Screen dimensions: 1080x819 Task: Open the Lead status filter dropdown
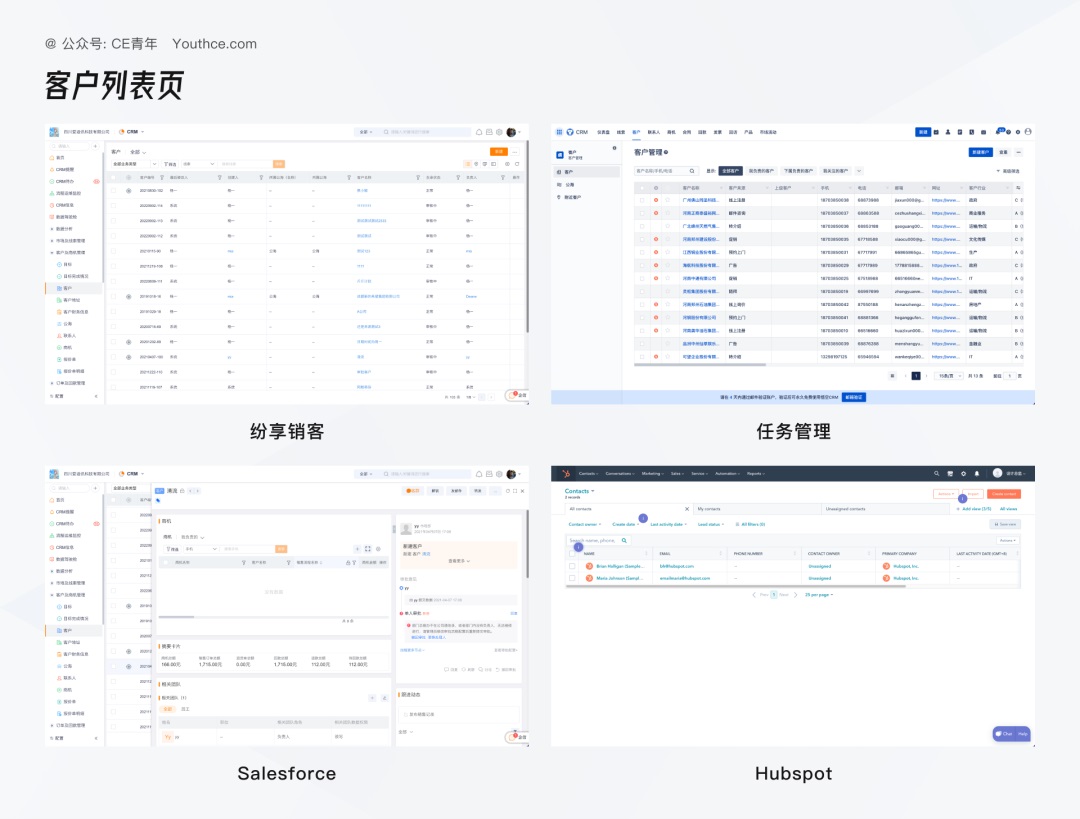711,525
